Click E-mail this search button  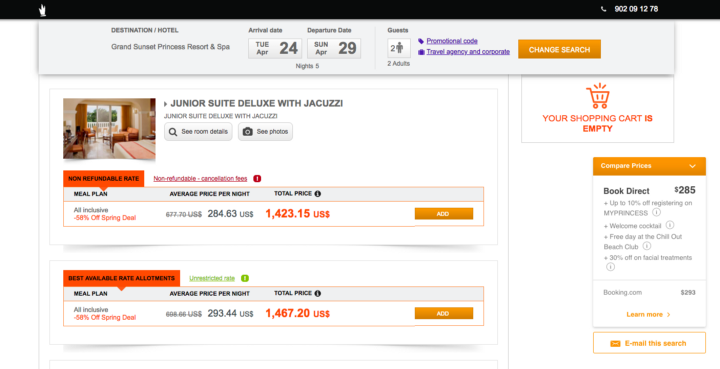click(649, 343)
